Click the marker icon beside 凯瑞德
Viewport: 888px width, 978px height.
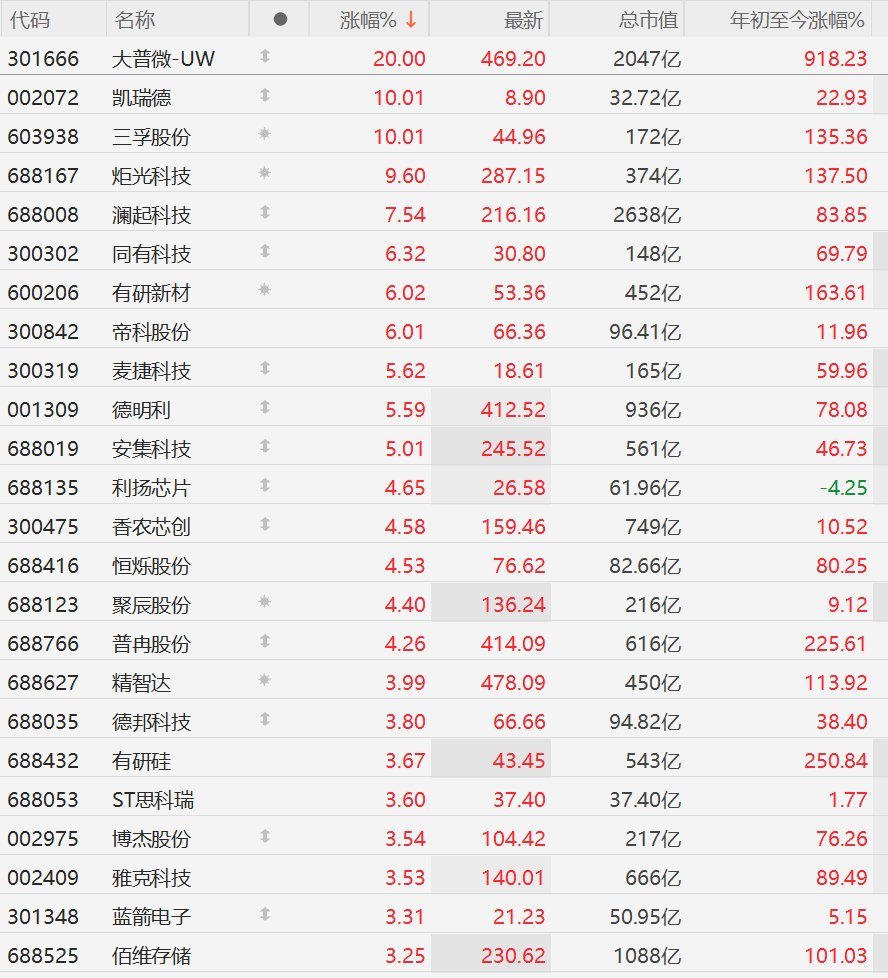click(265, 95)
